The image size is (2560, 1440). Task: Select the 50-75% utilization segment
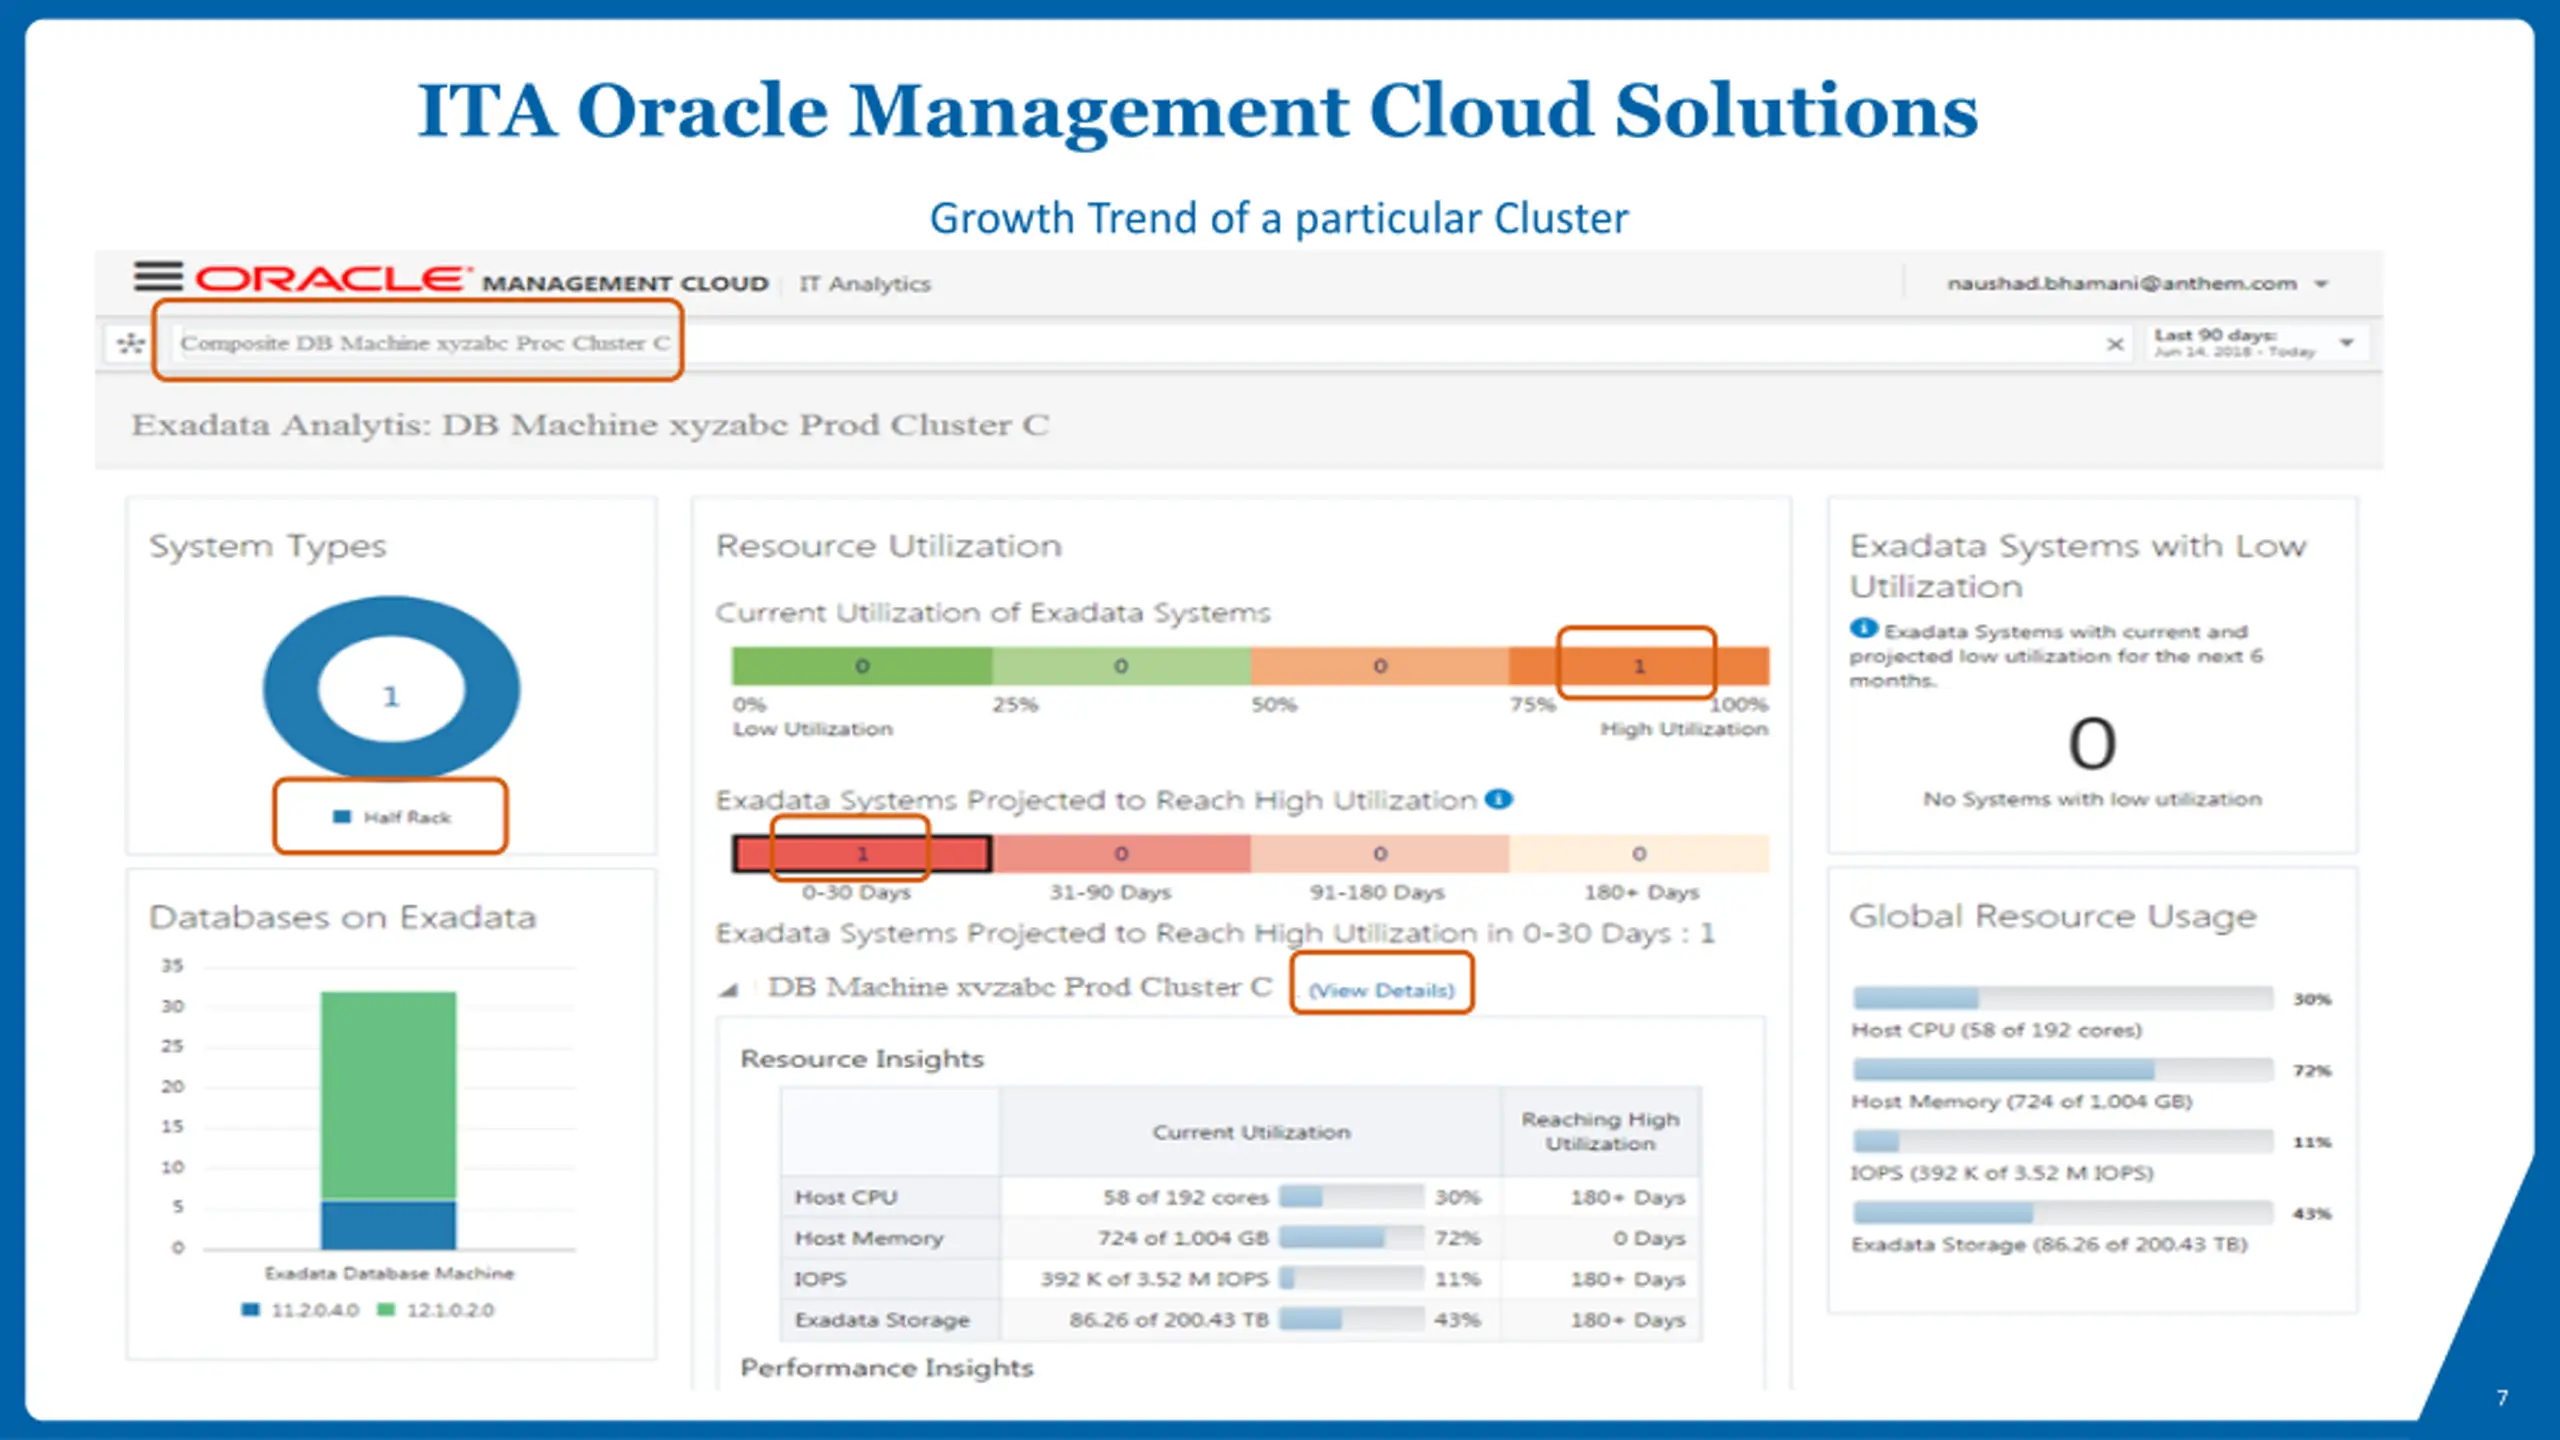click(1380, 666)
